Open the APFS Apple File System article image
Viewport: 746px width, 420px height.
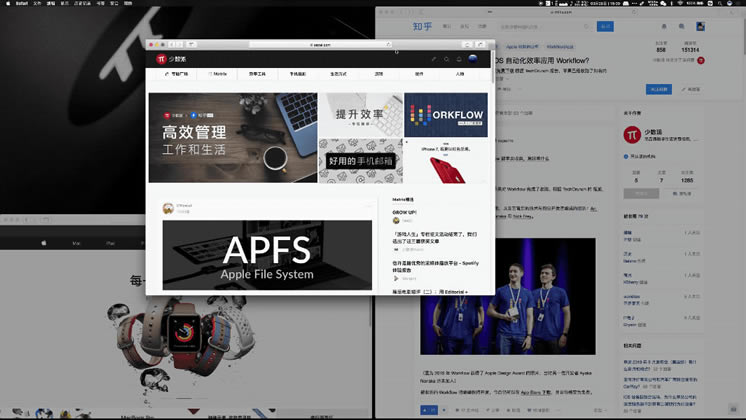pyautogui.click(x=267, y=255)
